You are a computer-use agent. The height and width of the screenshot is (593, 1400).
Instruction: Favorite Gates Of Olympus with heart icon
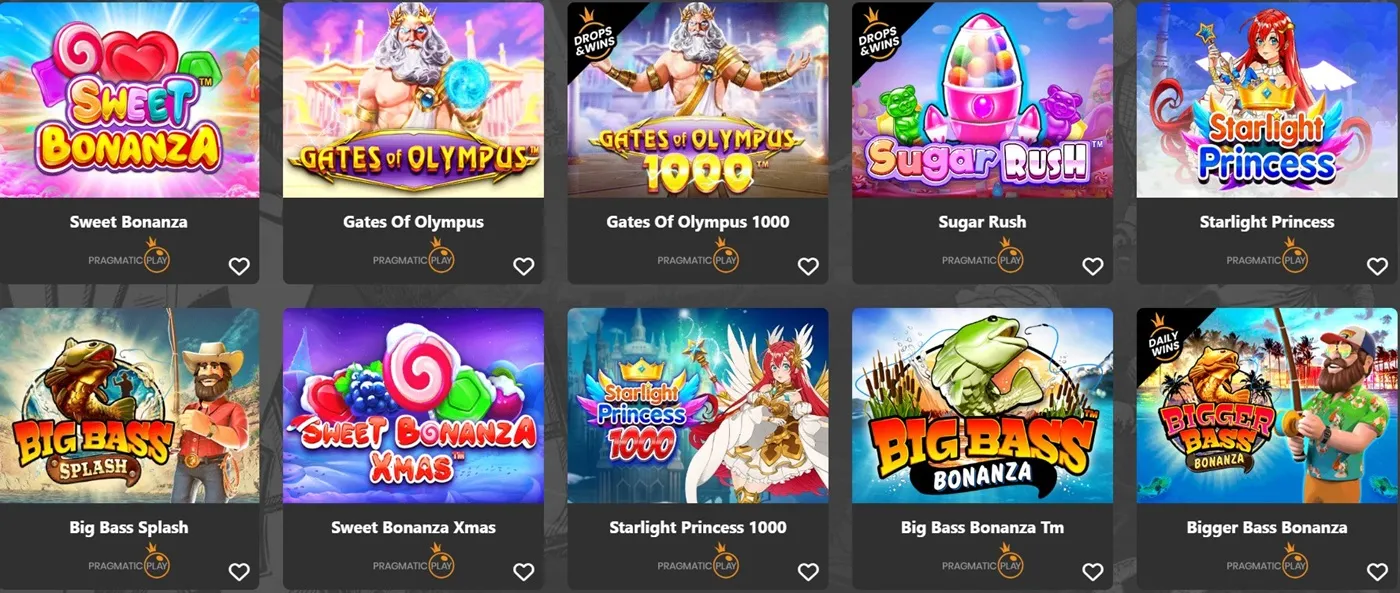pos(524,266)
